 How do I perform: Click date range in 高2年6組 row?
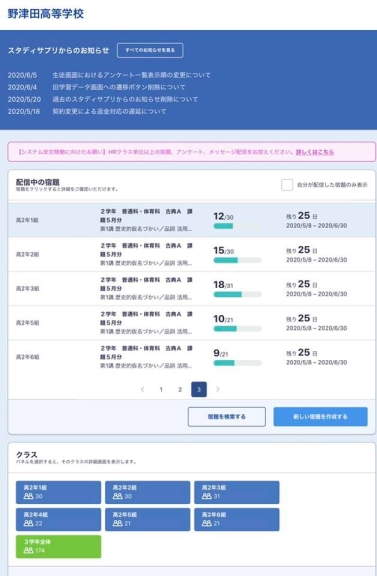click(x=316, y=362)
